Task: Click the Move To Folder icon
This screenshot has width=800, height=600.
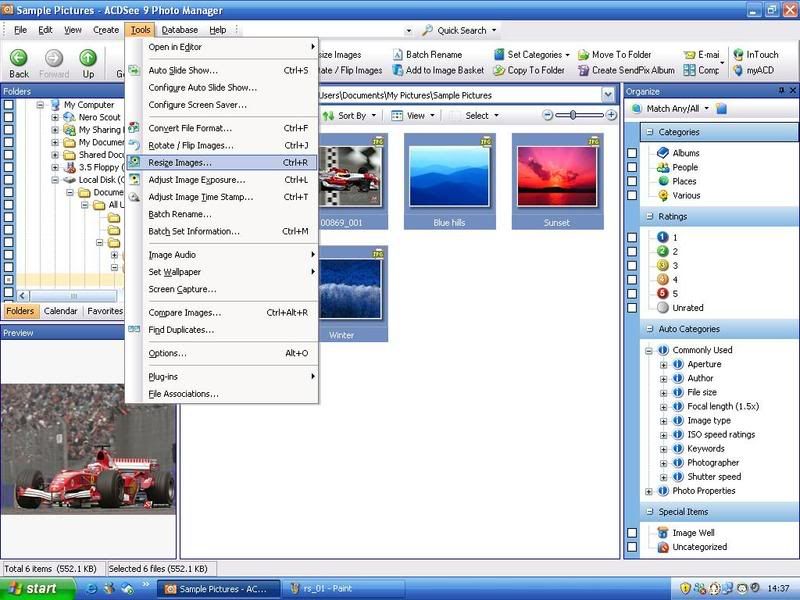Action: click(x=583, y=55)
